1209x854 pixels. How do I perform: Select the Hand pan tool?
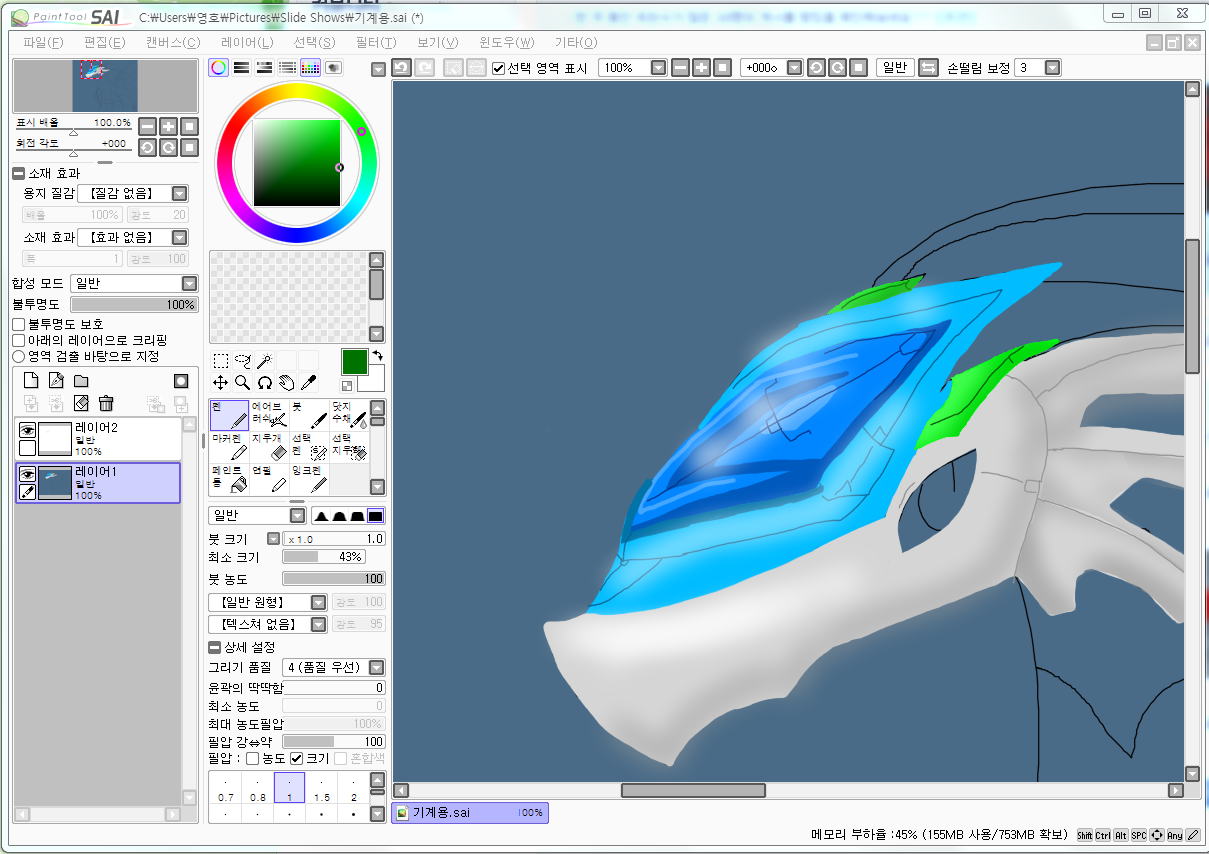point(287,382)
